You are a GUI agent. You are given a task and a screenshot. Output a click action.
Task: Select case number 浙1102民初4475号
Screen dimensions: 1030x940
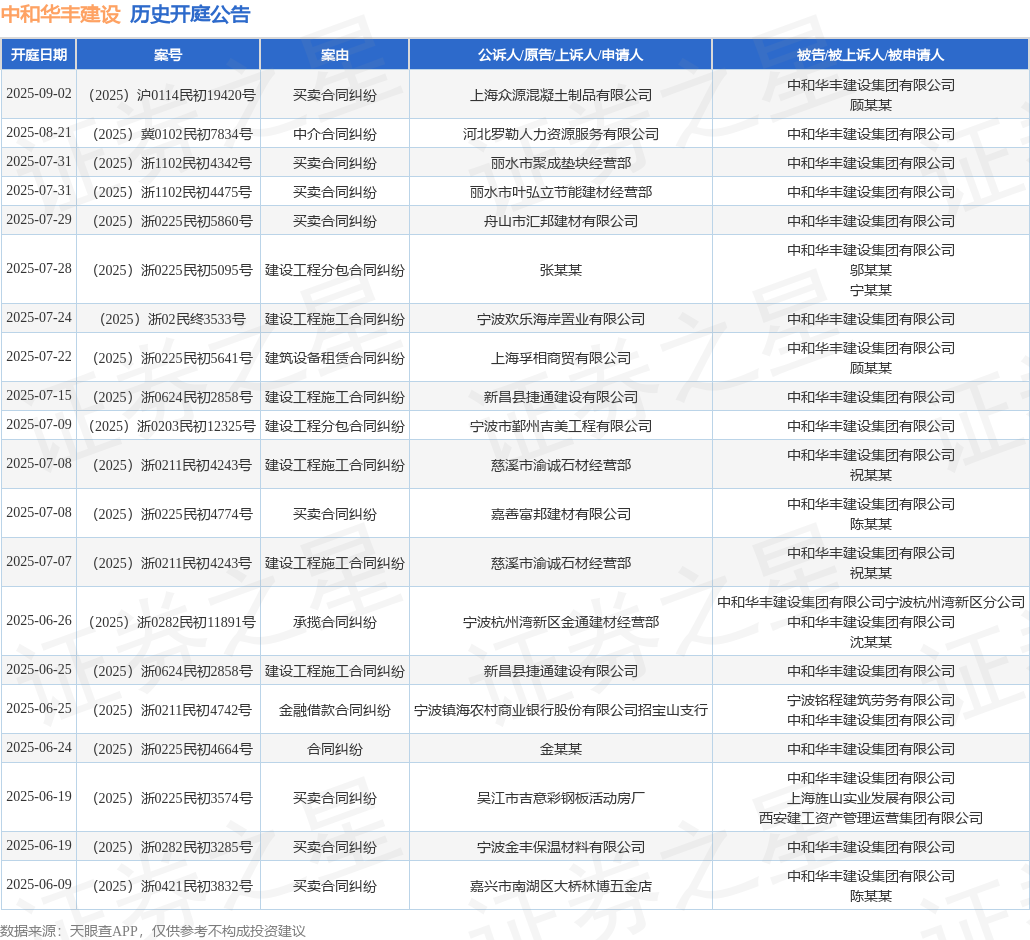pyautogui.click(x=172, y=192)
